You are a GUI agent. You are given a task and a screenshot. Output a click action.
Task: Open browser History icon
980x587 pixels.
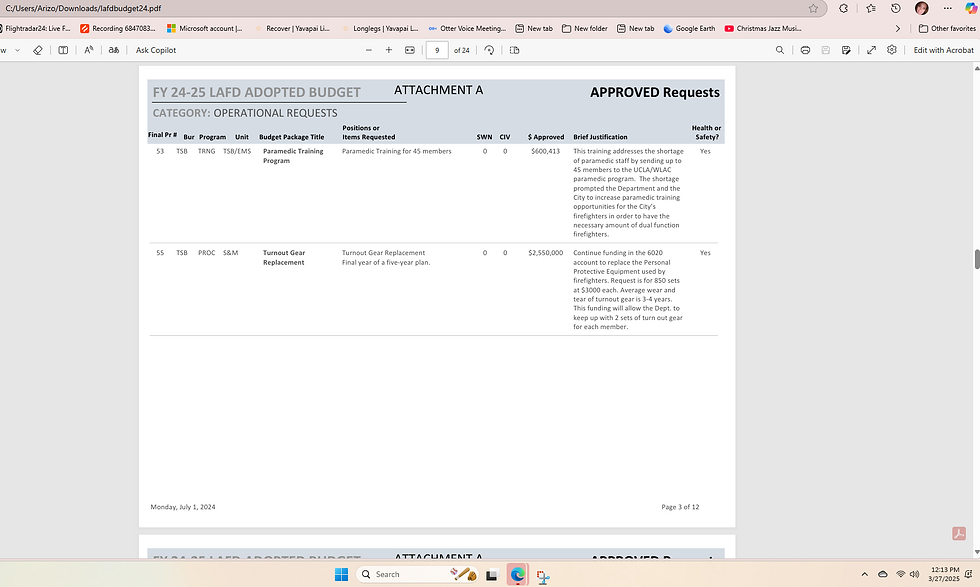coord(896,8)
